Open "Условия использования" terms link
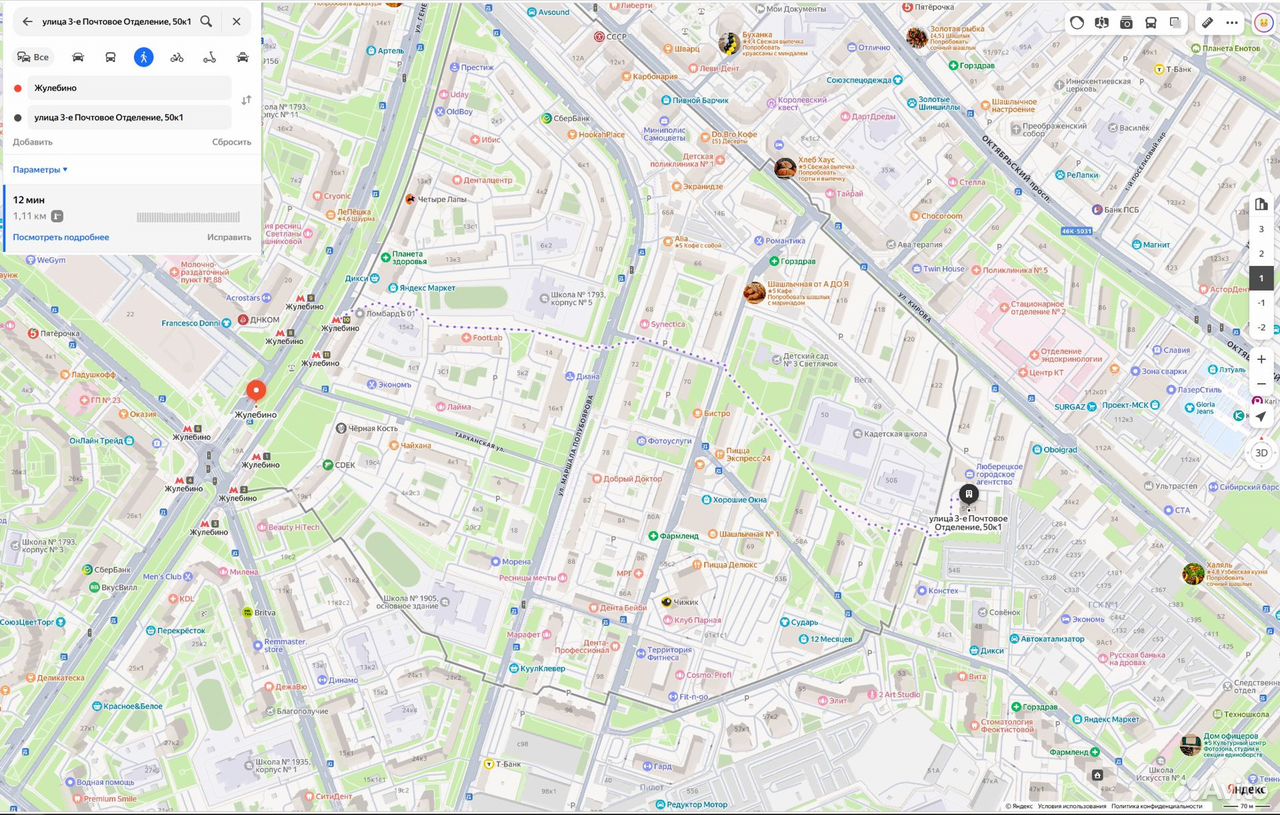This screenshot has height=815, width=1280. pyautogui.click(x=1072, y=806)
